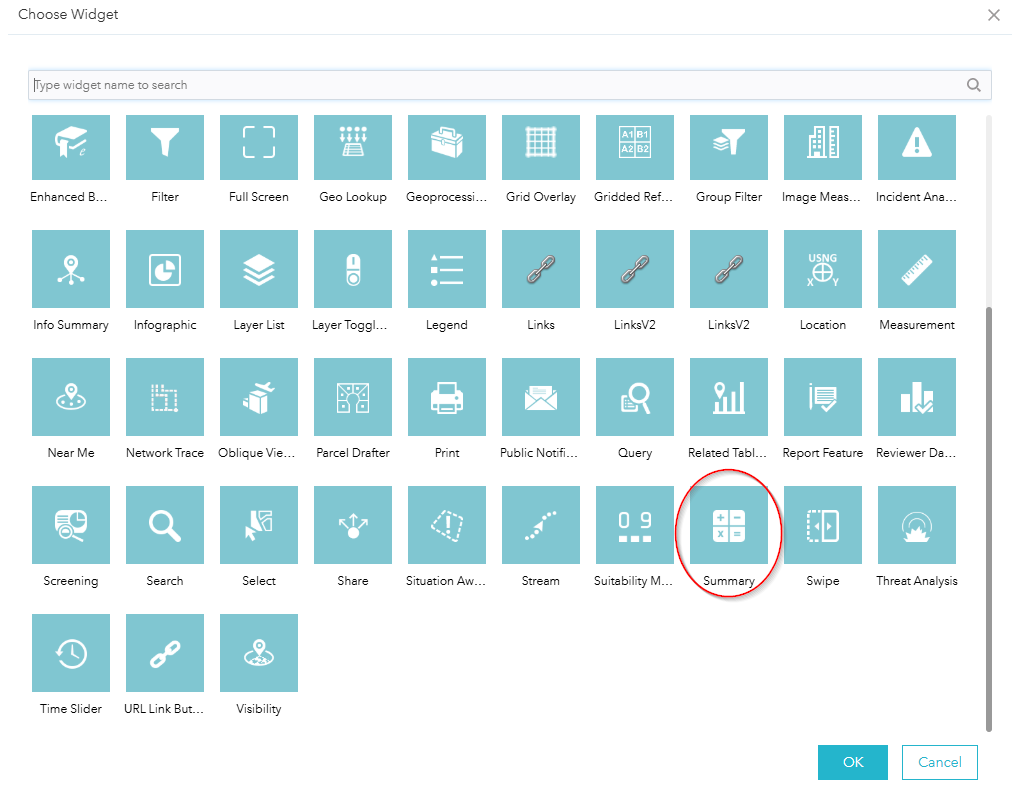1016x791 pixels.
Task: Select the Visibility widget
Action: [258, 653]
